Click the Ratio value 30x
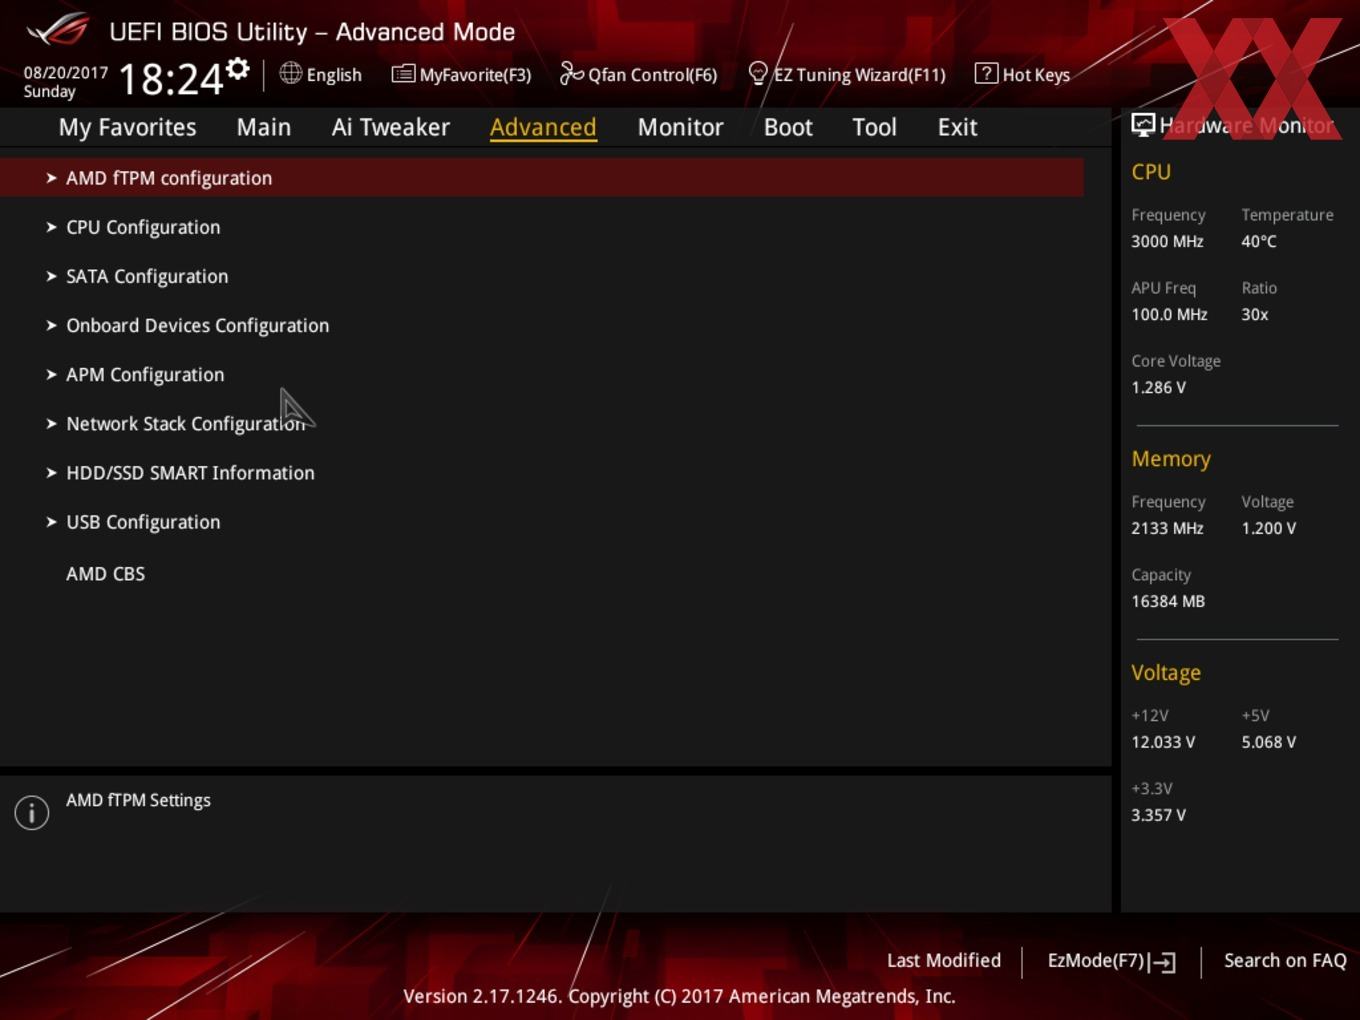 [1255, 314]
